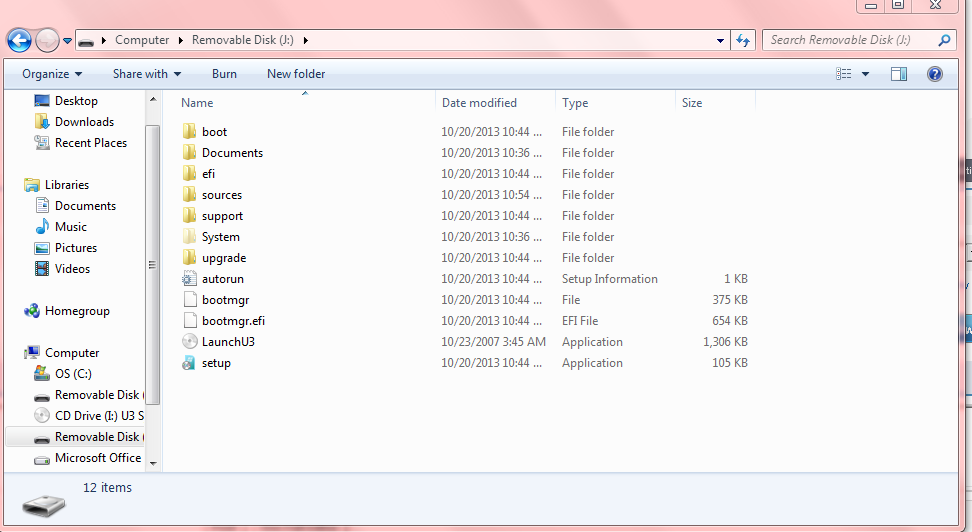Click the 1,306 KB size value
The height and width of the screenshot is (532, 972).
(725, 342)
